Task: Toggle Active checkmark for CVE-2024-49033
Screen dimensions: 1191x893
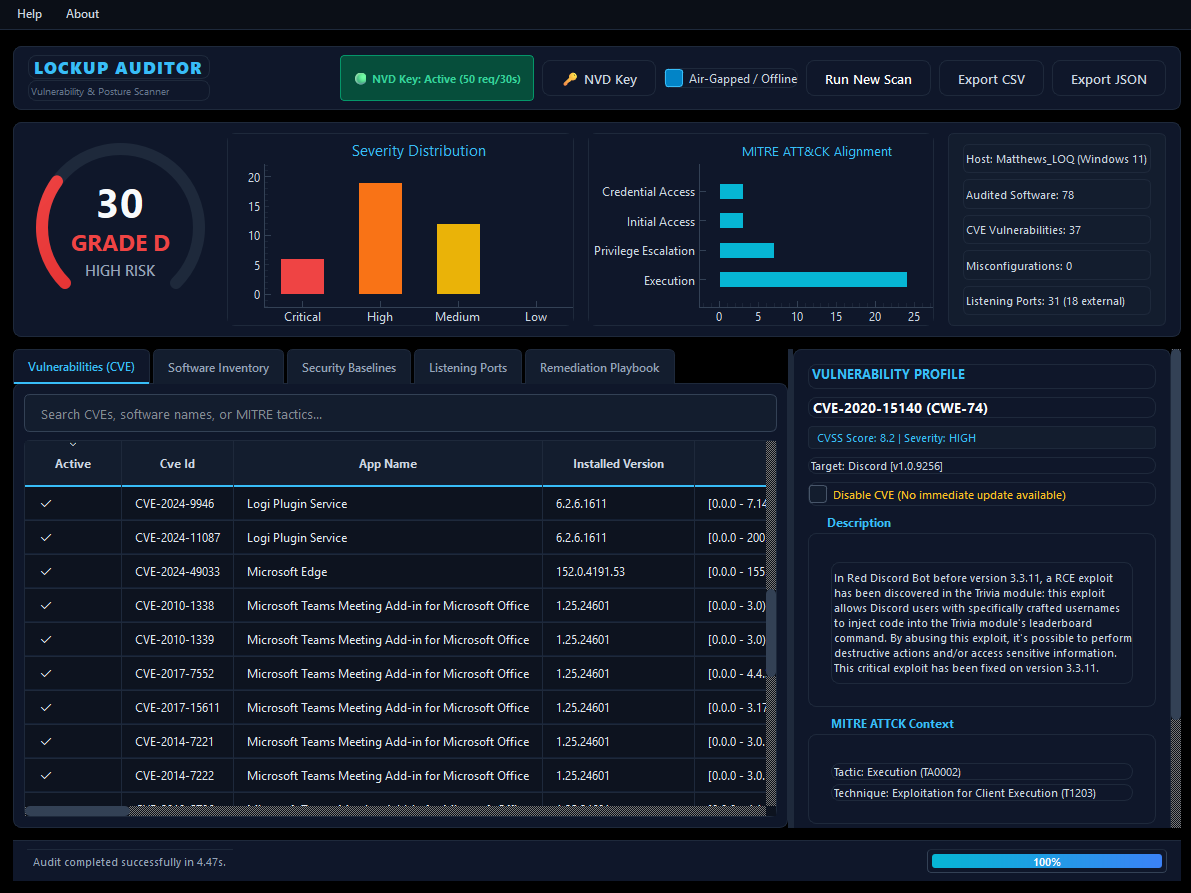Action: tap(46, 572)
